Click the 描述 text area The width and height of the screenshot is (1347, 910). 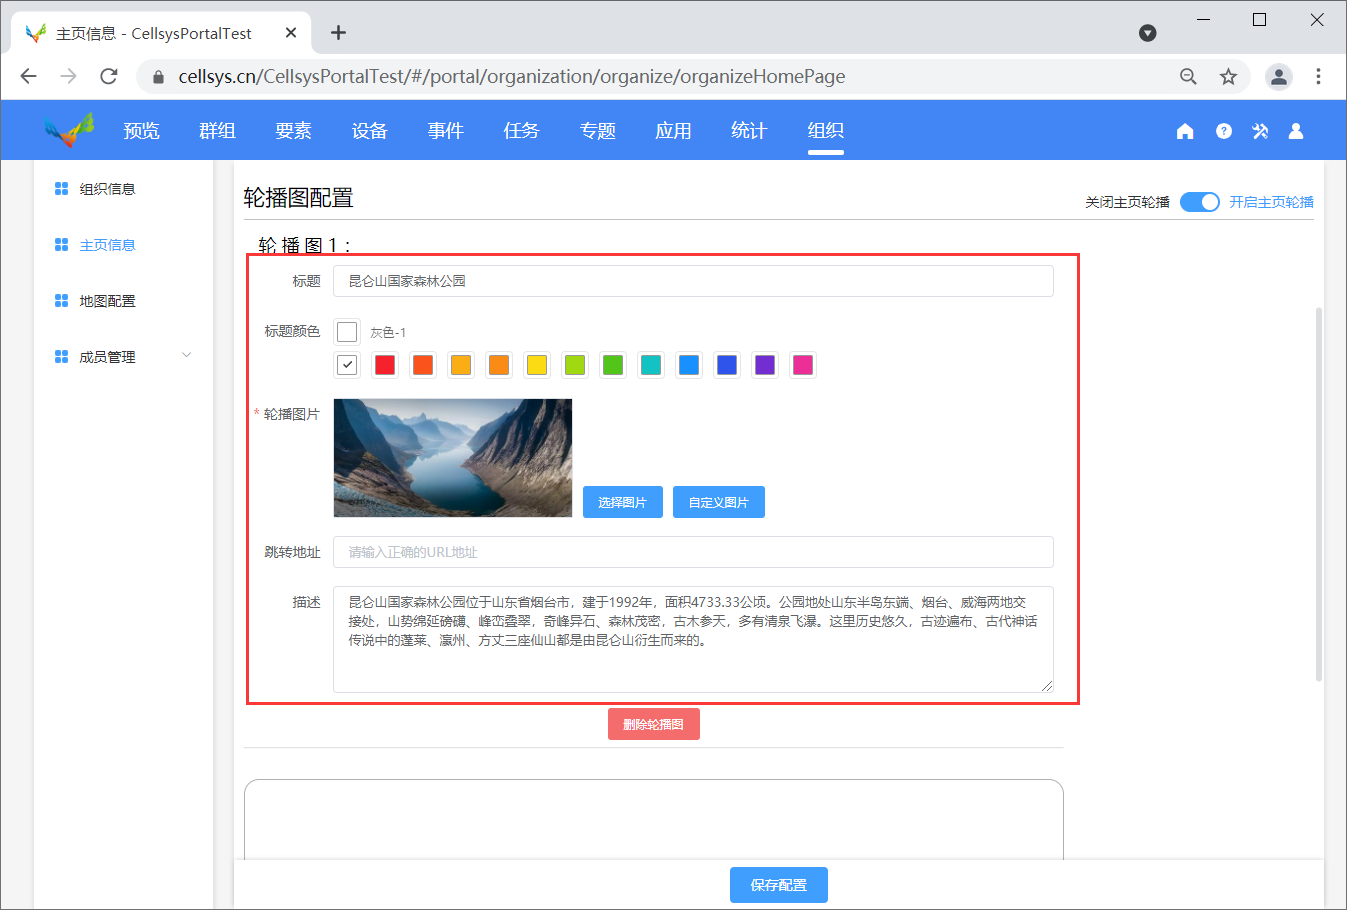coord(693,639)
